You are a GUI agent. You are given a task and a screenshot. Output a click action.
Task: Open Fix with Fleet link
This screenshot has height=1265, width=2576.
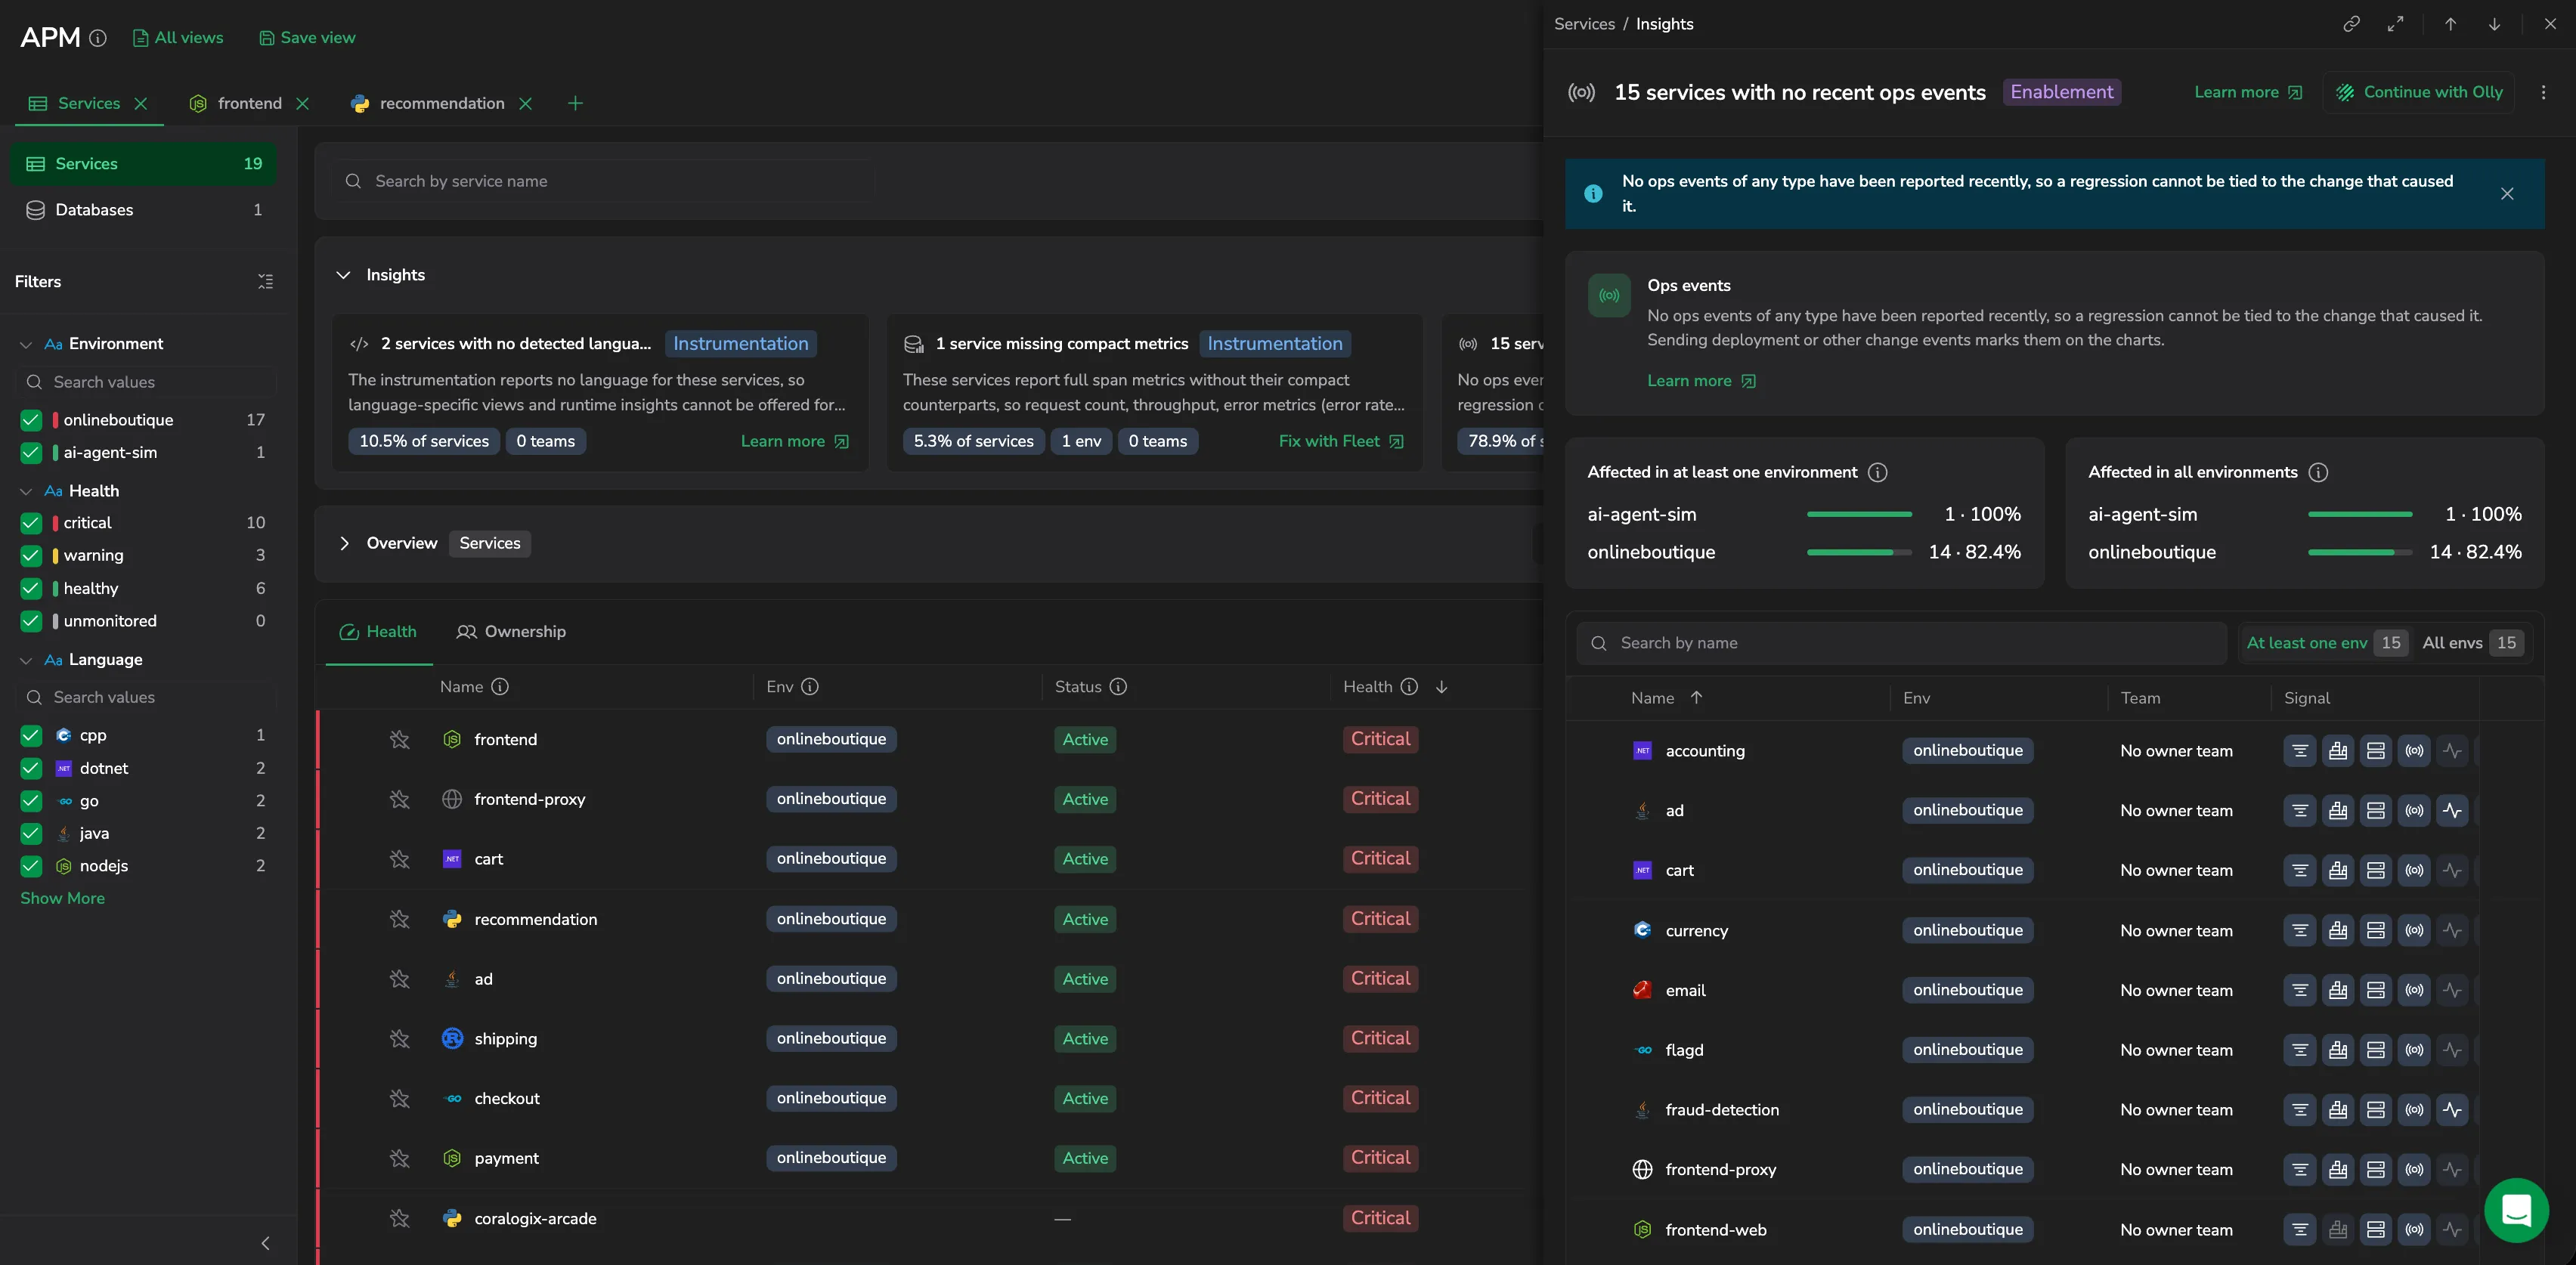(1341, 441)
